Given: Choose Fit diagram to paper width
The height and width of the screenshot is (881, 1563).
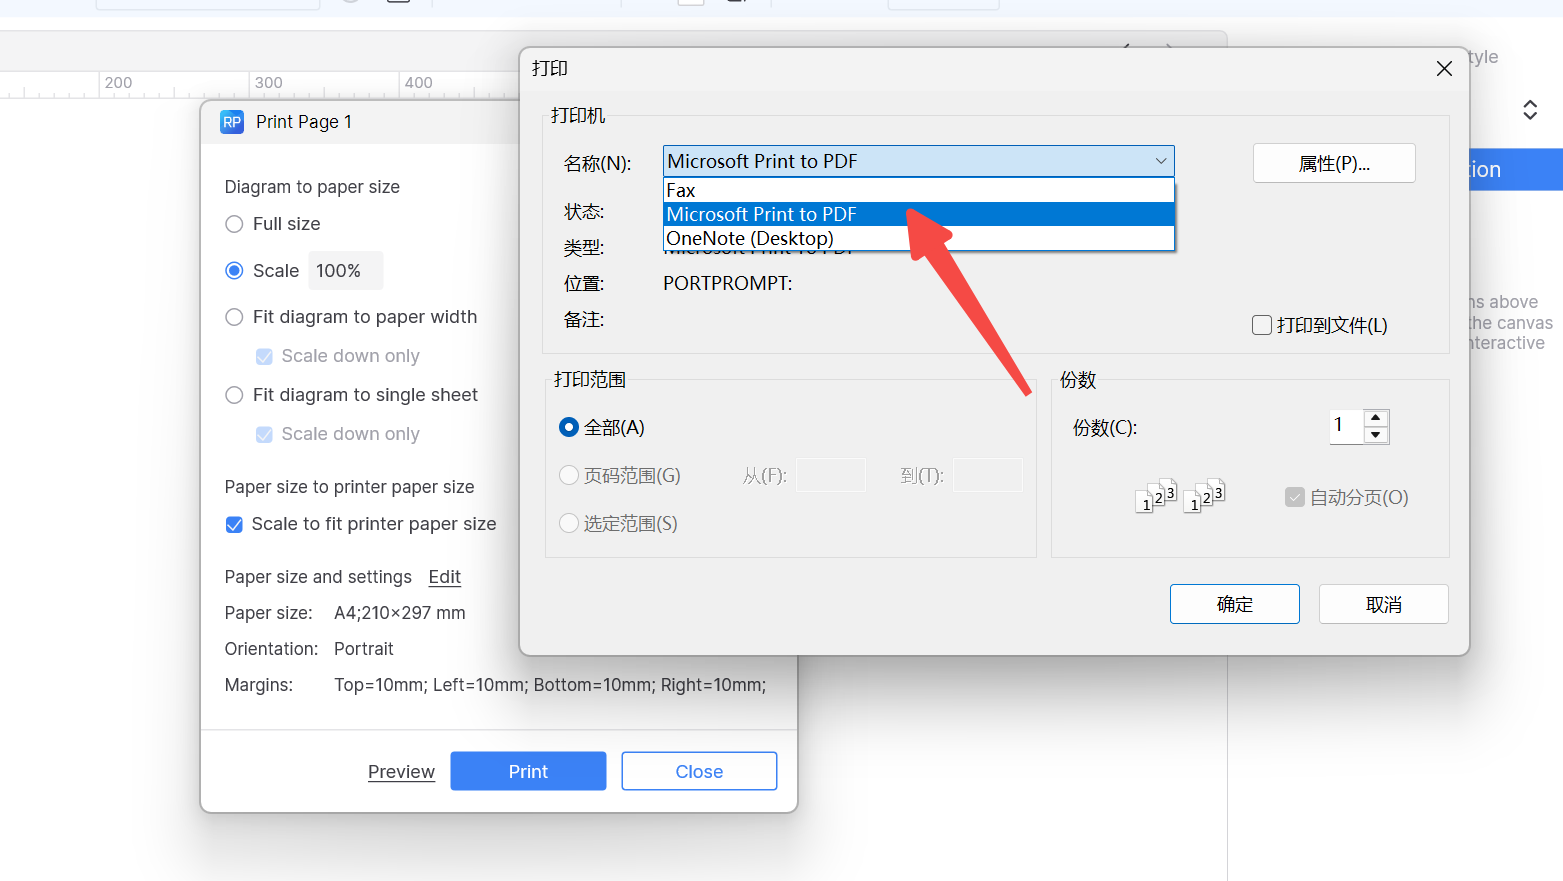Looking at the screenshot, I should click(x=235, y=317).
